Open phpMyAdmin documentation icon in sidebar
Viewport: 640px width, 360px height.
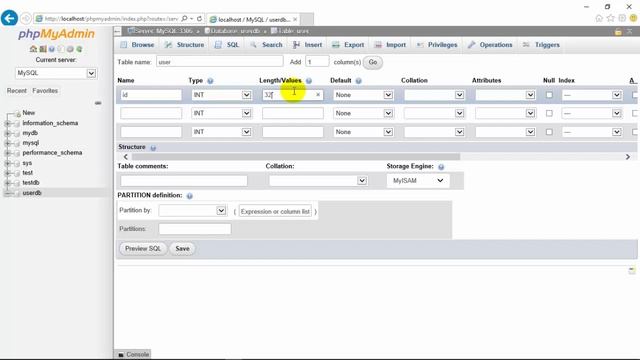(52, 49)
